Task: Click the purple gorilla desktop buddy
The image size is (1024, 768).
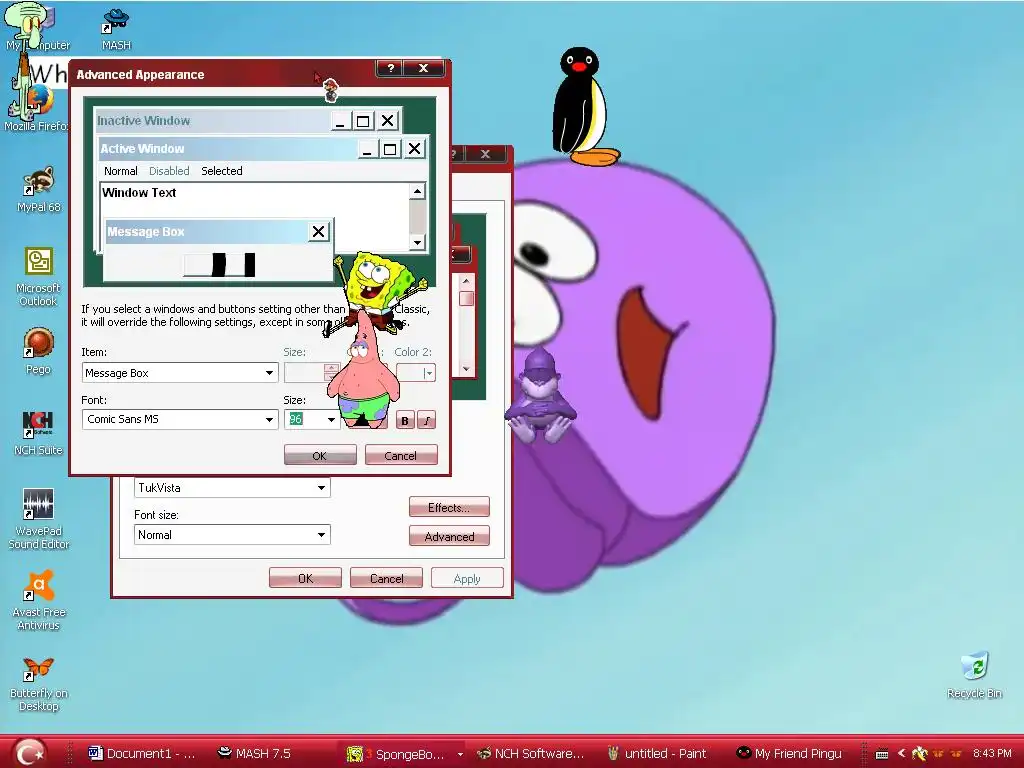Action: coord(541,394)
